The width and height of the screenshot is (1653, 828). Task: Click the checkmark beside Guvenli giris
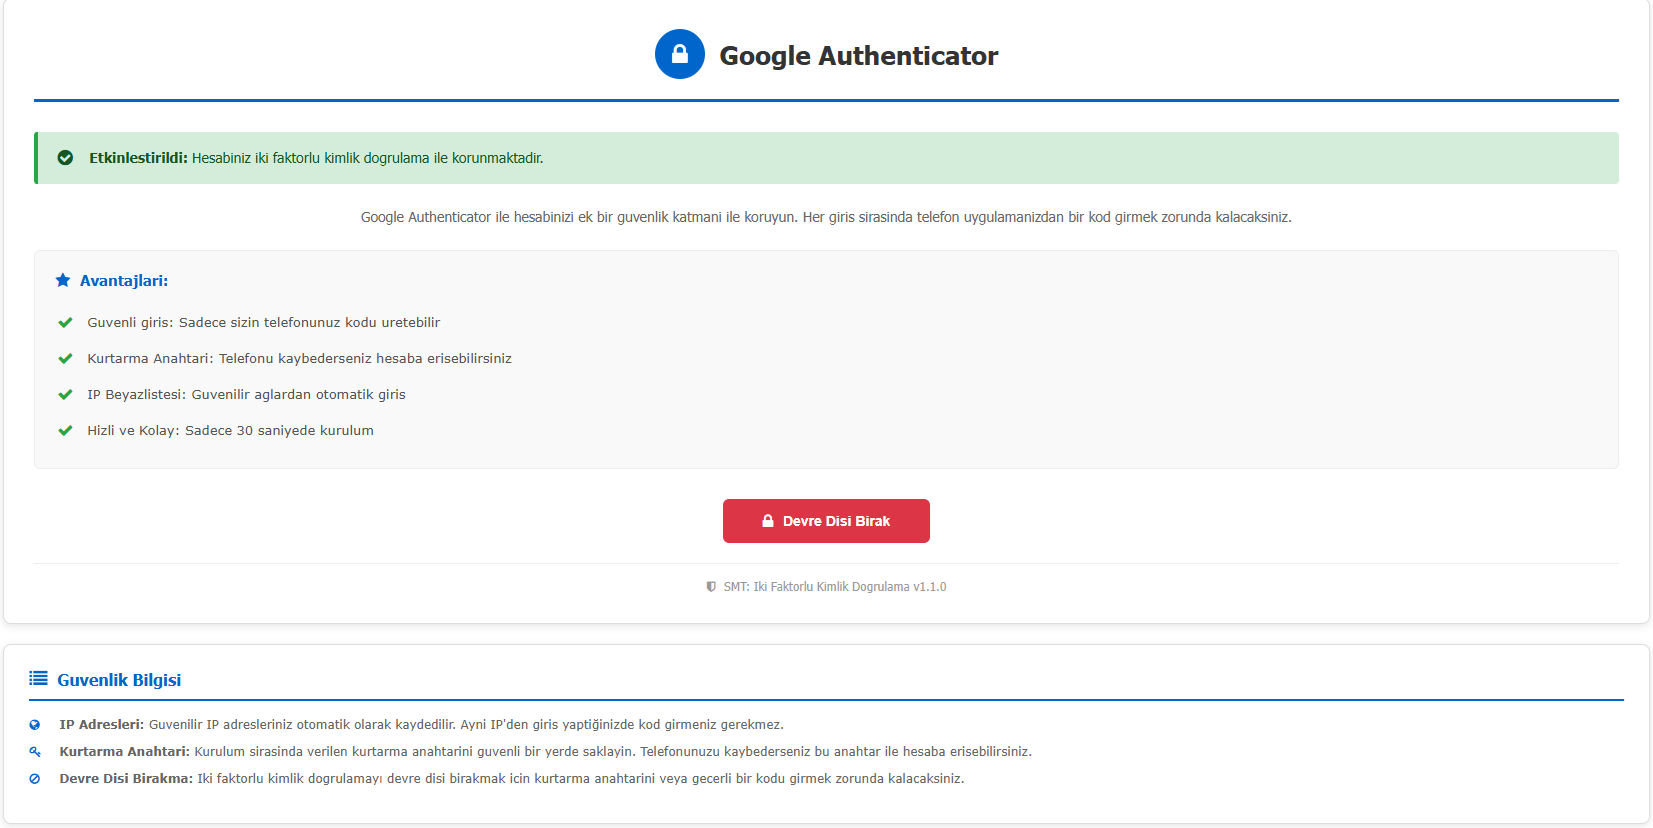pos(65,323)
